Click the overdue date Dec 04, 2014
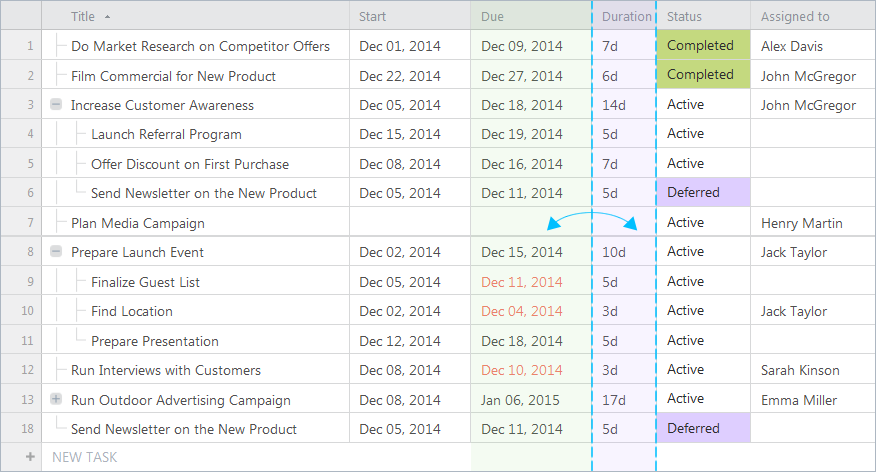This screenshot has height=472, width=876. point(522,311)
